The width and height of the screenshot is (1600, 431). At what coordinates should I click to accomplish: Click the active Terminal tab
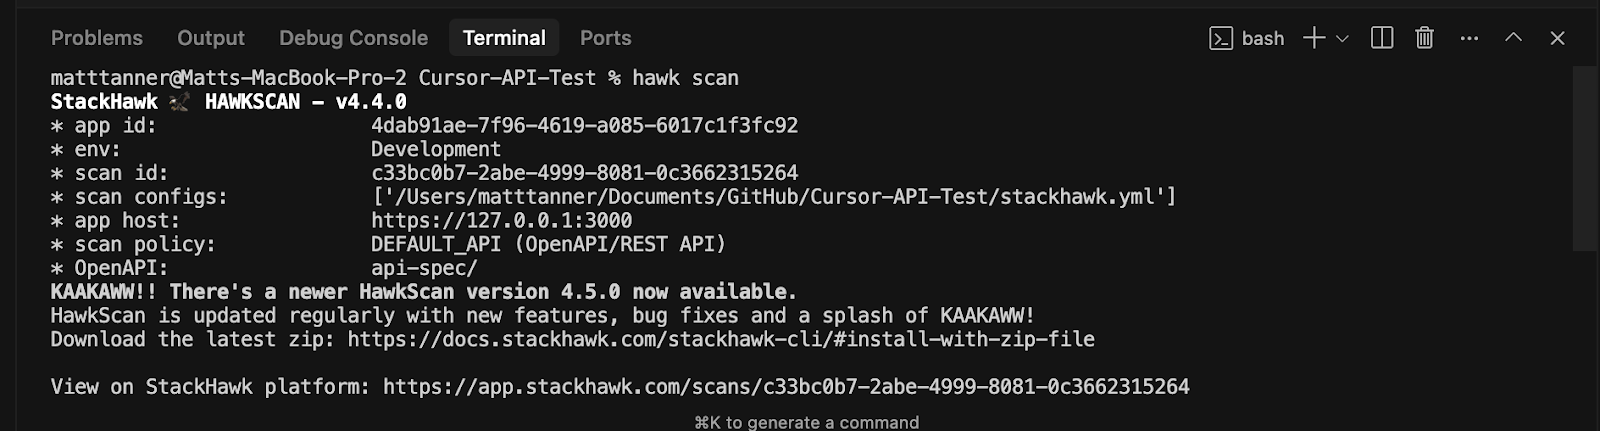[x=504, y=38]
